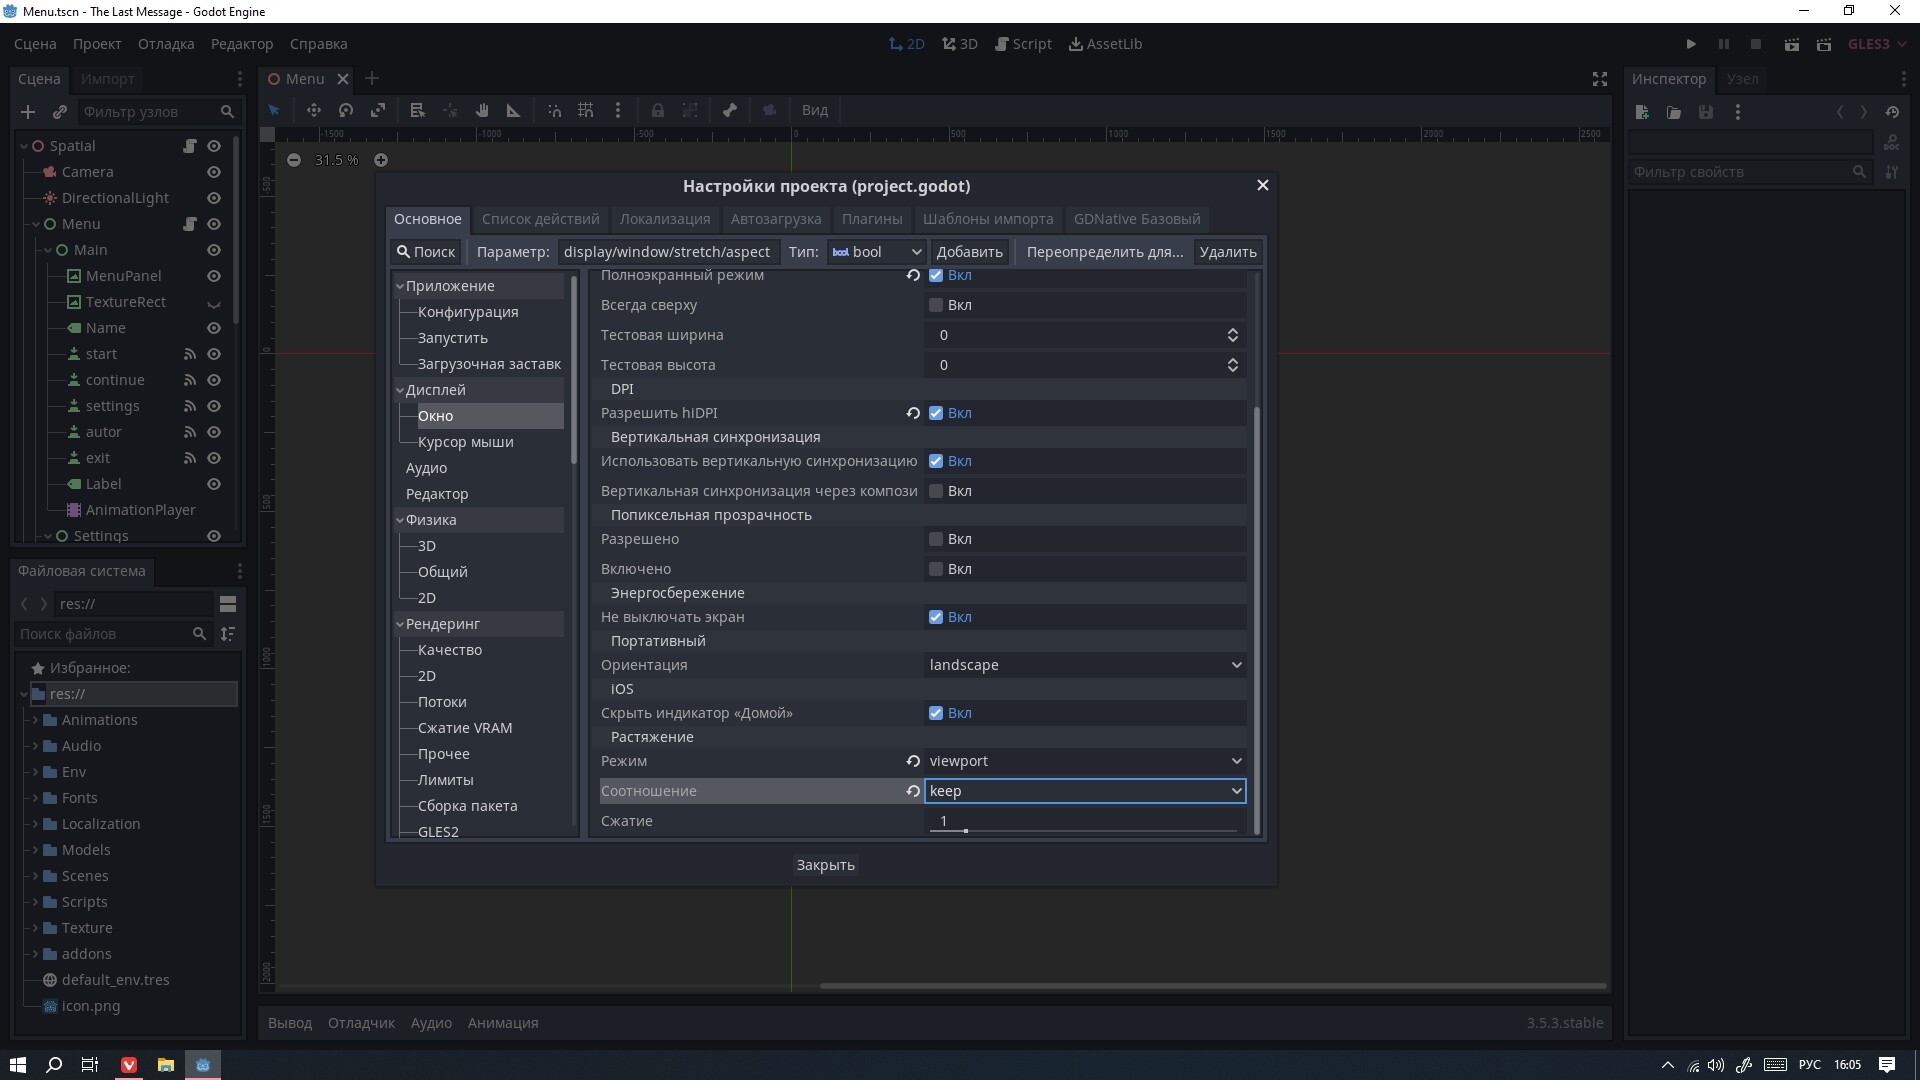Add a new node with the plus icon
The width and height of the screenshot is (1920, 1080).
pyautogui.click(x=28, y=112)
